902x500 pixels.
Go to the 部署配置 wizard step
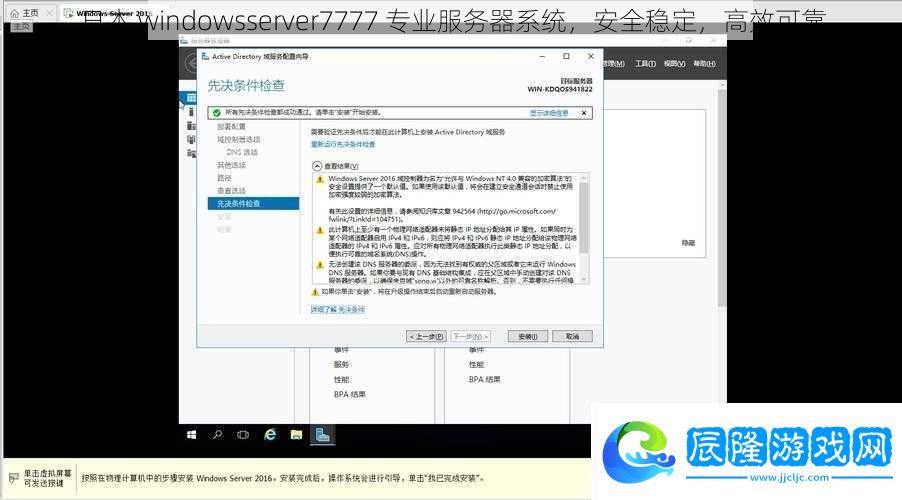(231, 127)
